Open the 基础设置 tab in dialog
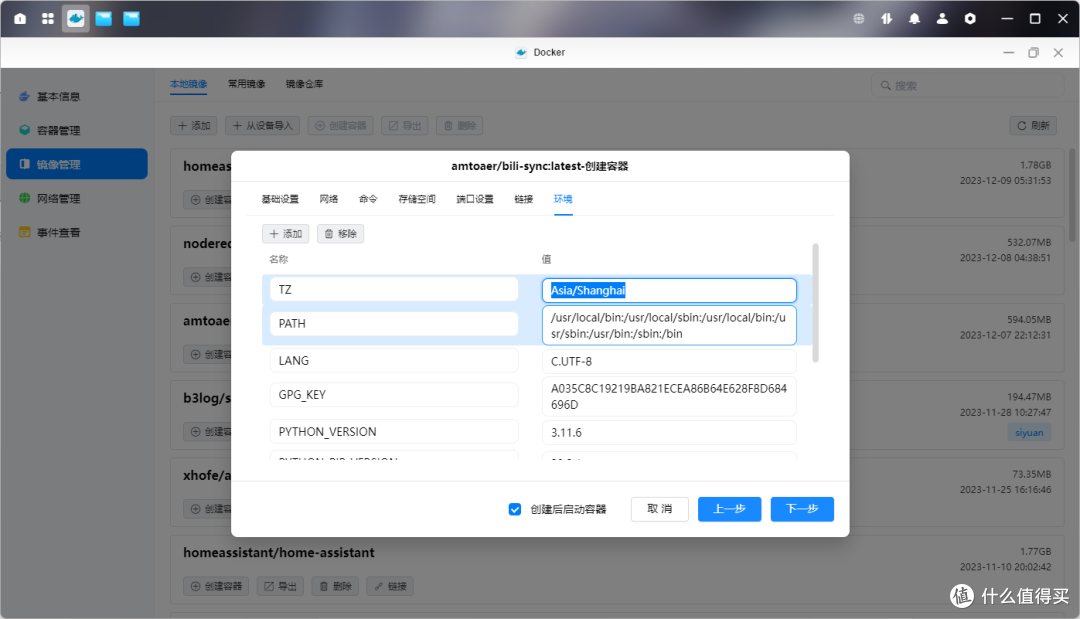Image resolution: width=1080 pixels, height=619 pixels. click(x=280, y=199)
